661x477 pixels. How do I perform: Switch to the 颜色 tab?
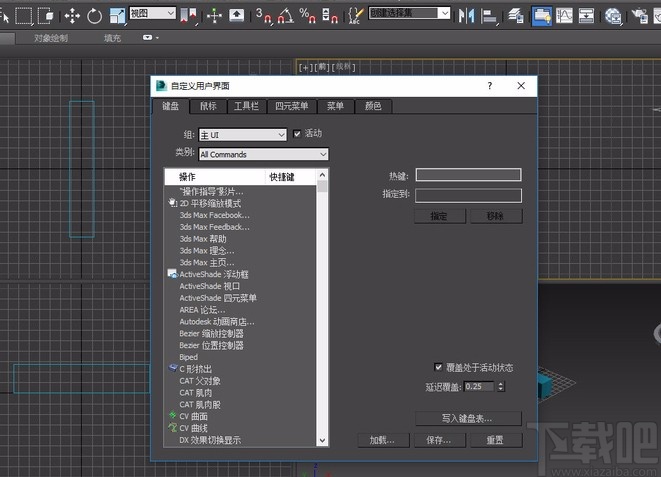coord(373,106)
